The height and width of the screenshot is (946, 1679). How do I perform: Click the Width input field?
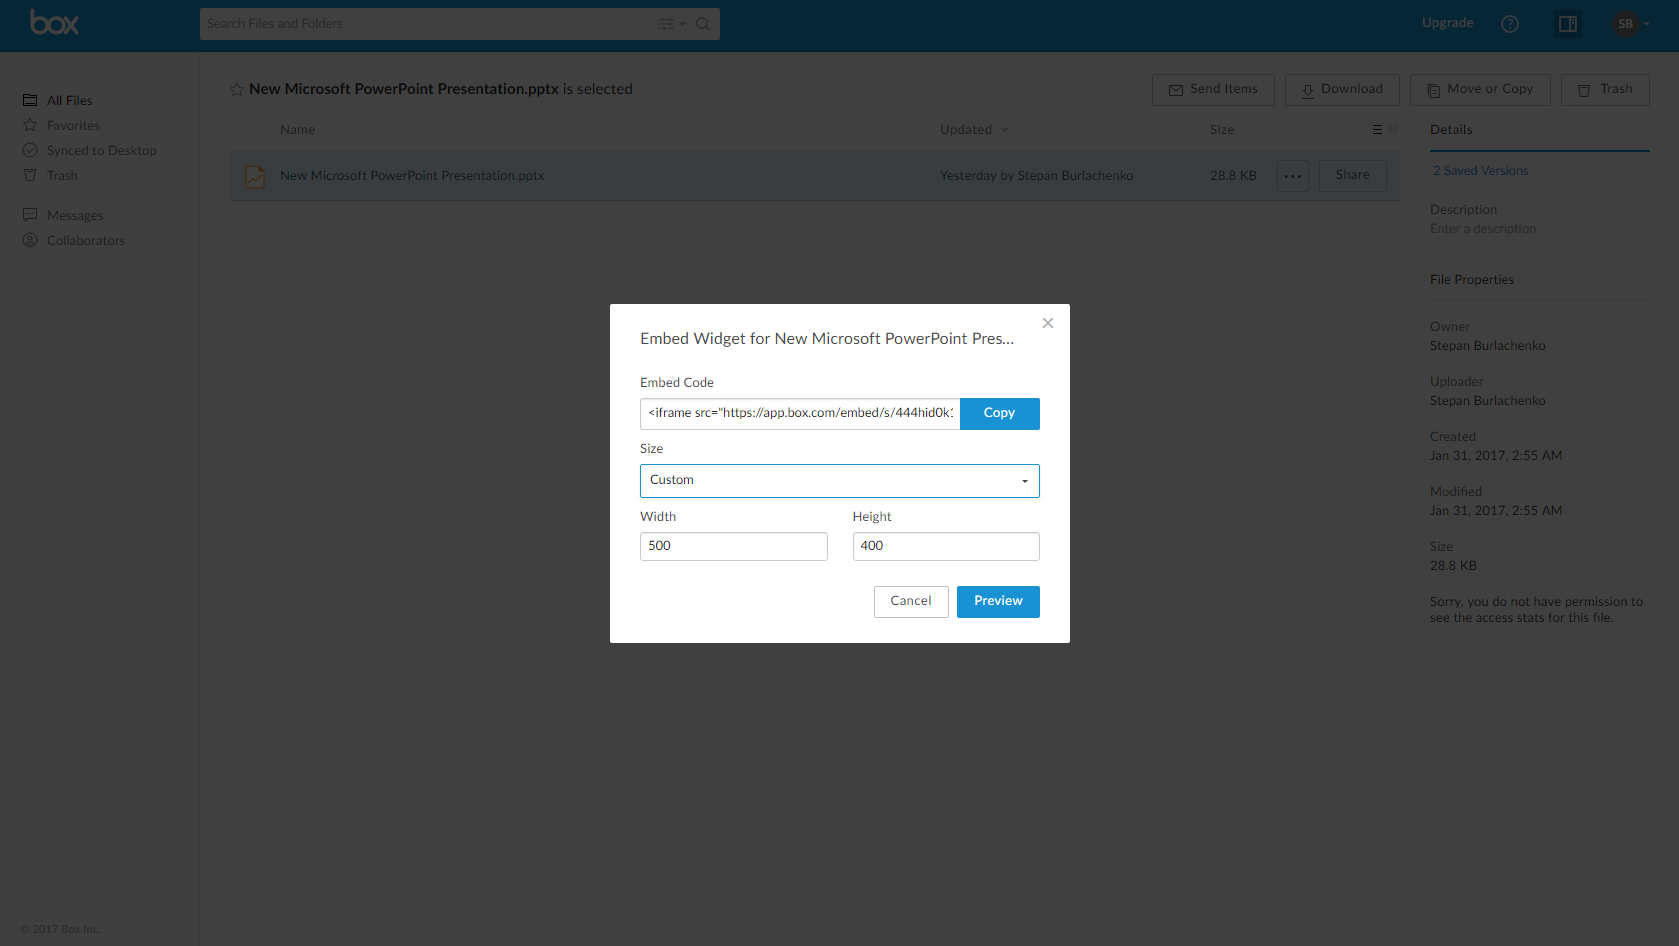pos(734,547)
